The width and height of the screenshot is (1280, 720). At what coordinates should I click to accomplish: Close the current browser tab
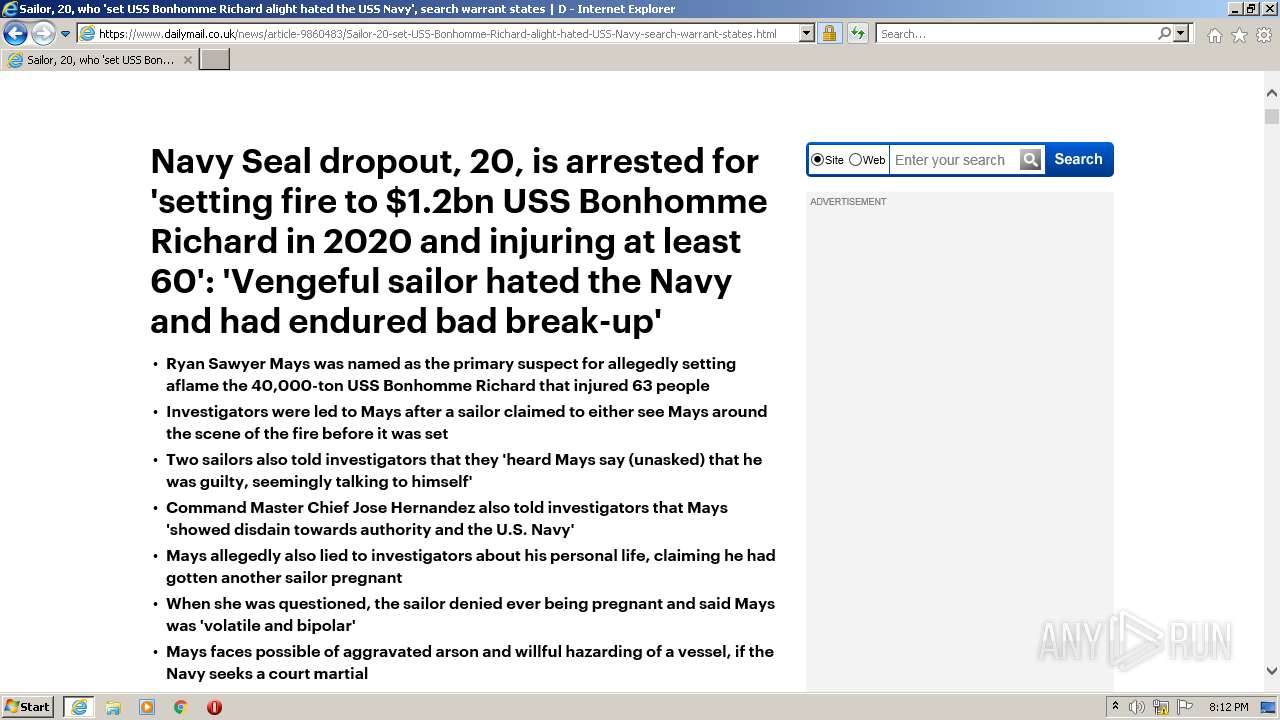(188, 60)
